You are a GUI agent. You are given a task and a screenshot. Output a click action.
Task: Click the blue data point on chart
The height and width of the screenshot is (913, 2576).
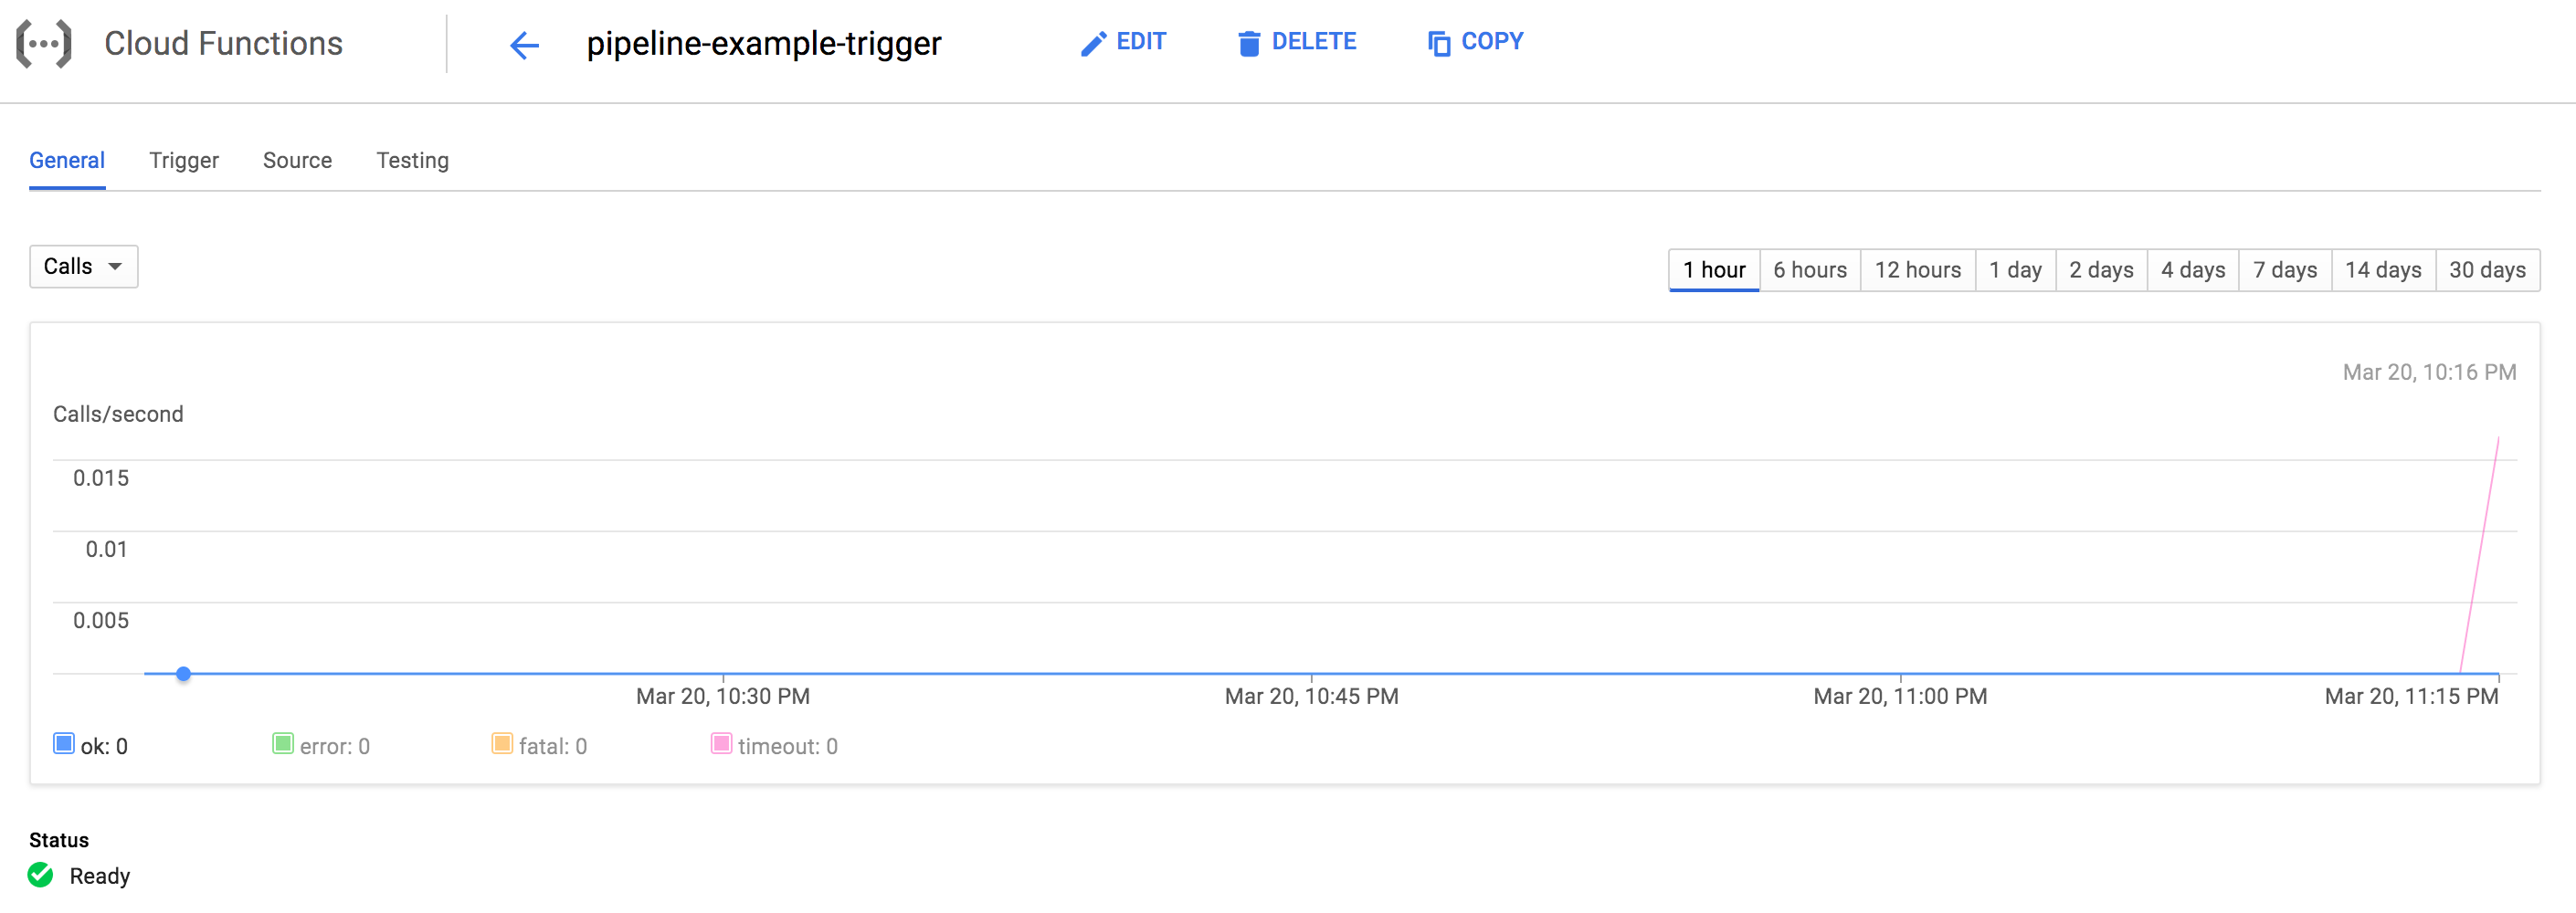[183, 674]
